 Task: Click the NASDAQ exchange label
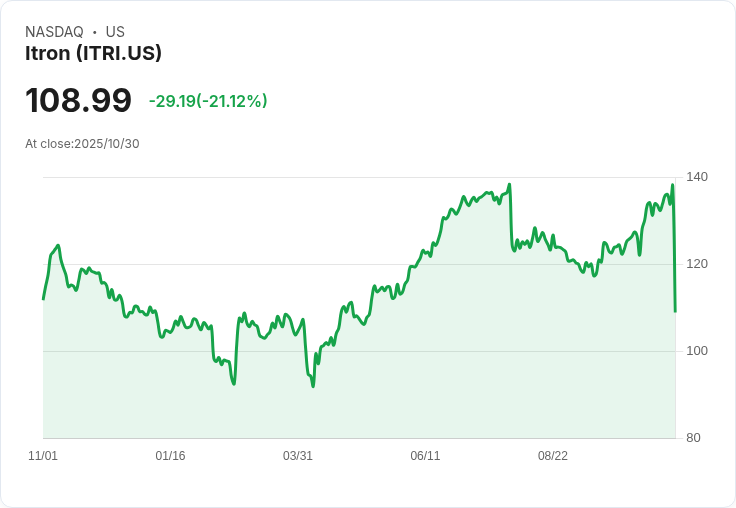tap(54, 32)
